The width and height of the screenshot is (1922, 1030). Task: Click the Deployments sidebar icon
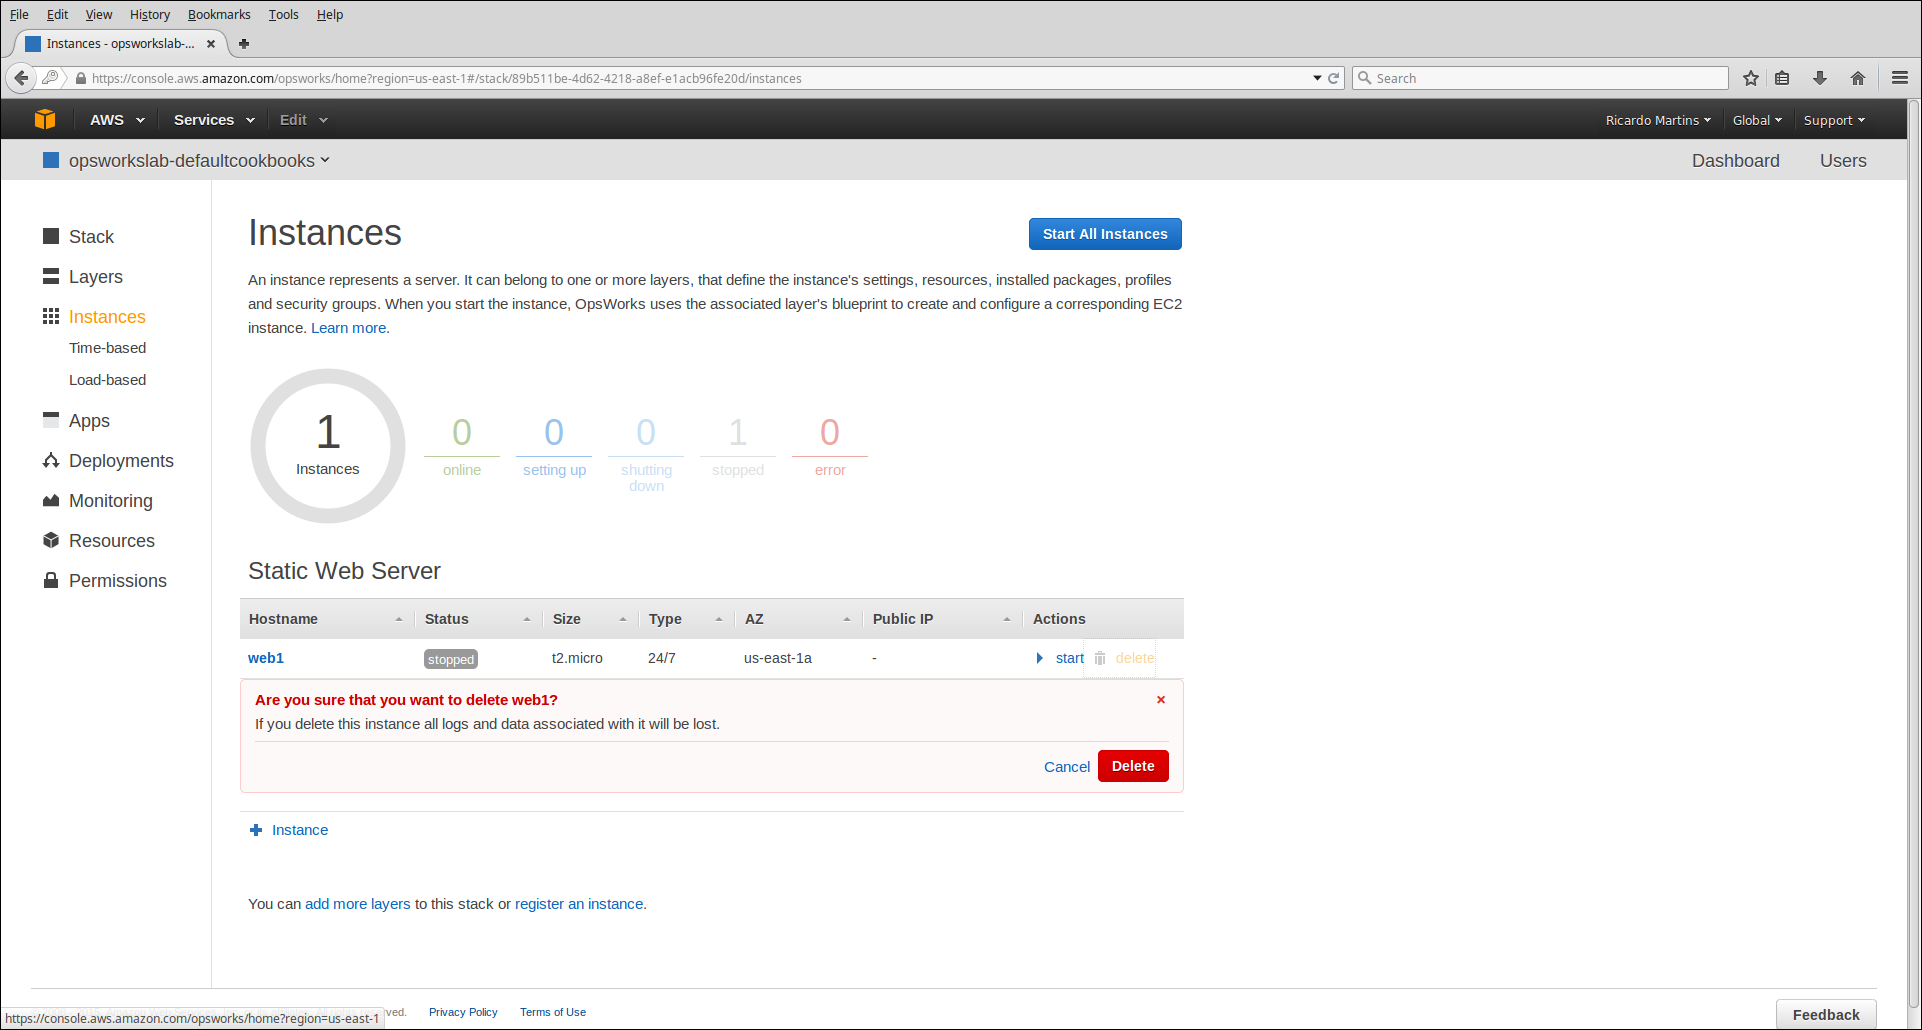coord(51,460)
